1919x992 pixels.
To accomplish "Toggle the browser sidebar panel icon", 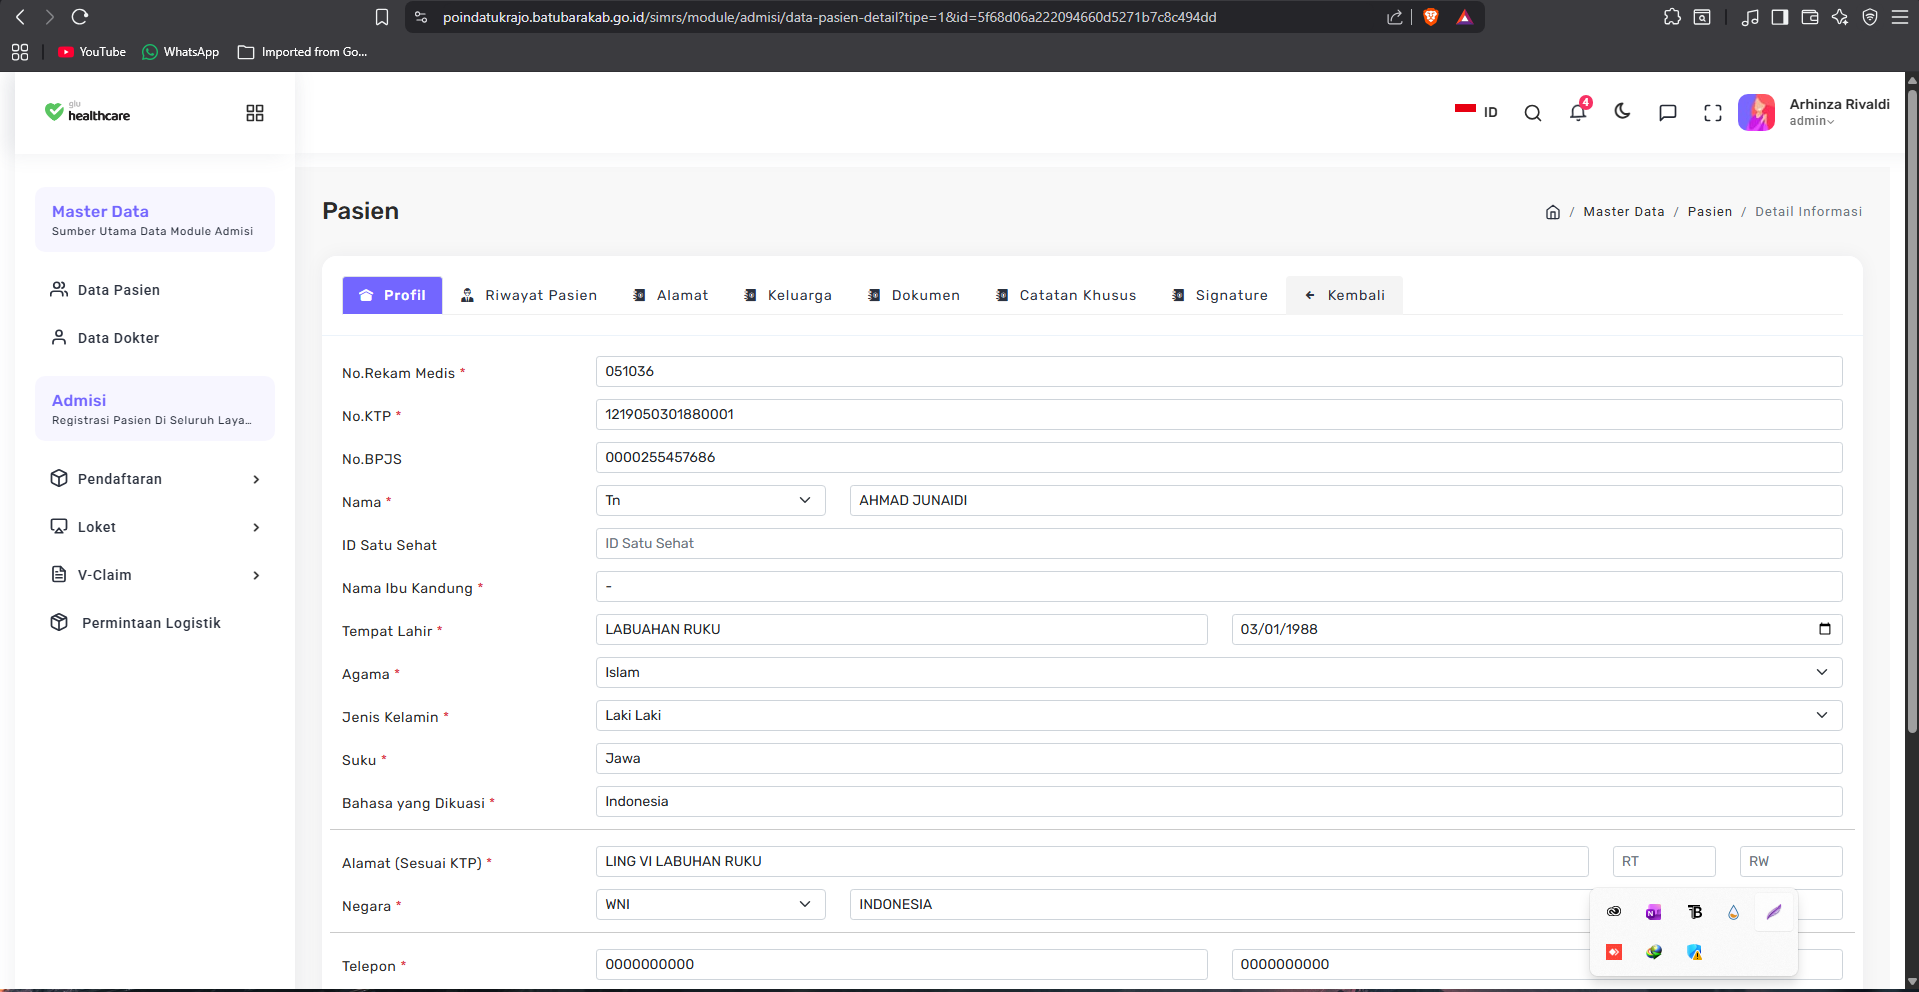I will point(1780,17).
